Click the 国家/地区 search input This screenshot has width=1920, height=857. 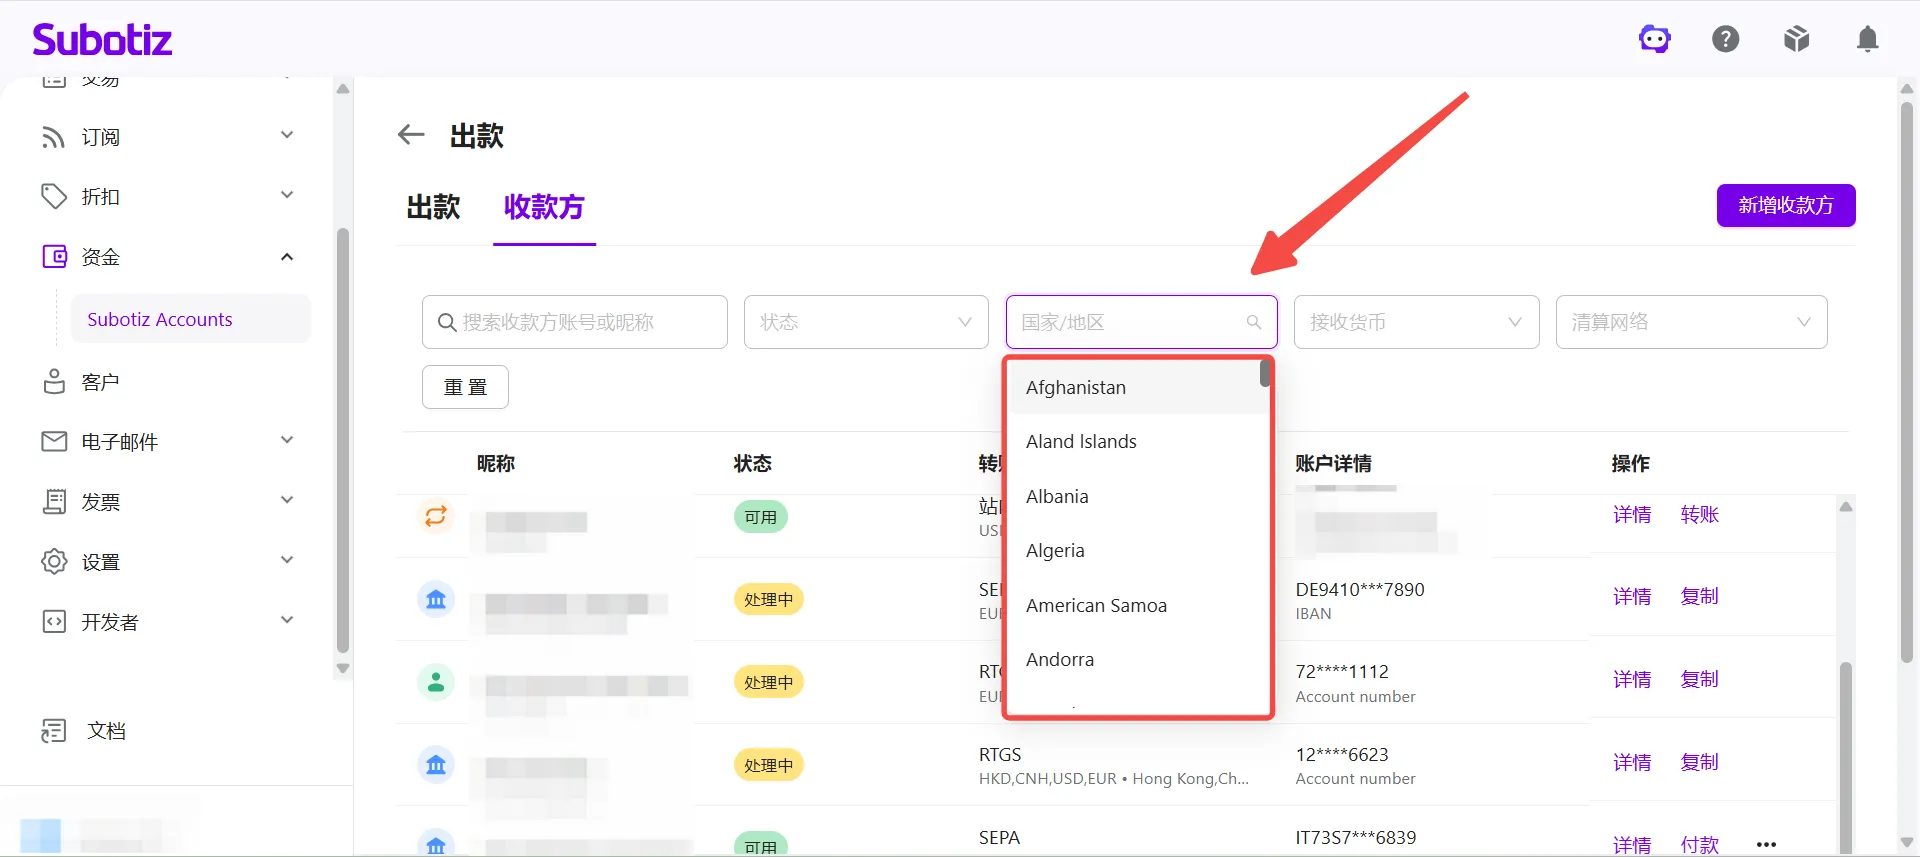(1141, 322)
